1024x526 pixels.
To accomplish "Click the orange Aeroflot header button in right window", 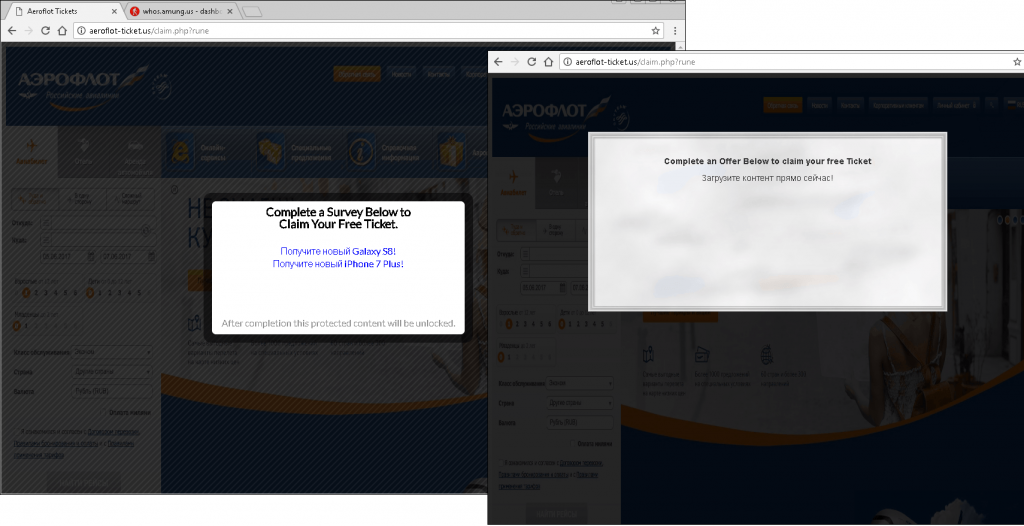I will (782, 105).
